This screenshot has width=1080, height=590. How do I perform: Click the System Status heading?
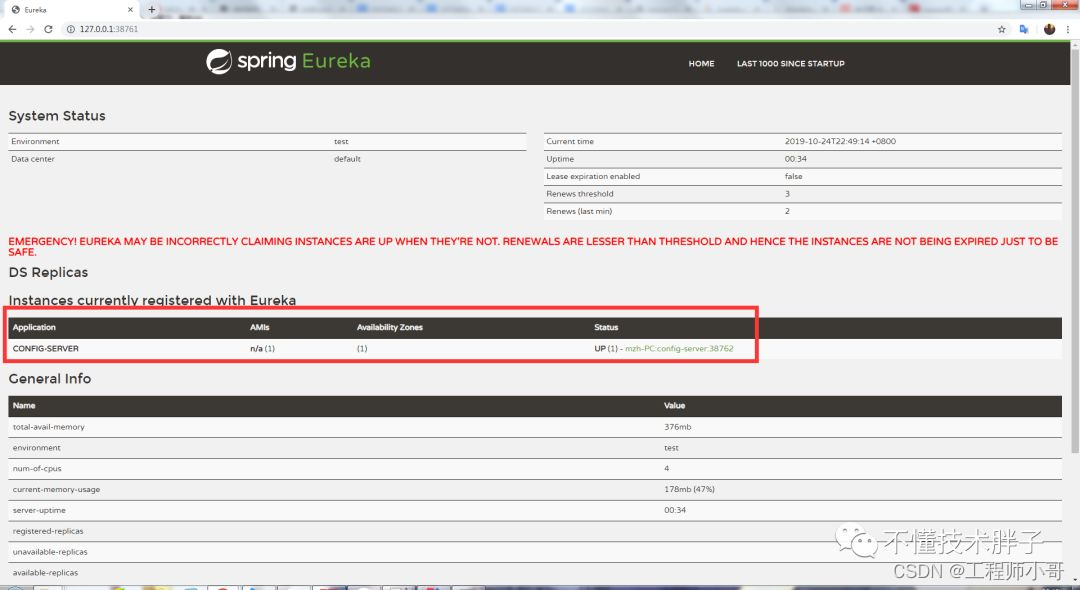tap(57, 116)
